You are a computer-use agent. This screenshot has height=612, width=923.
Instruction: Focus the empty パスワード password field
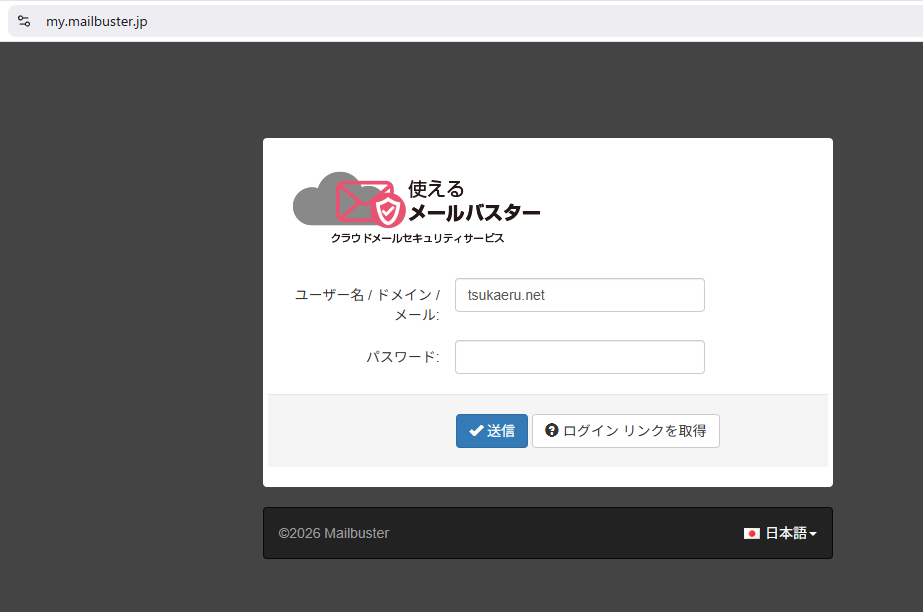click(579, 357)
